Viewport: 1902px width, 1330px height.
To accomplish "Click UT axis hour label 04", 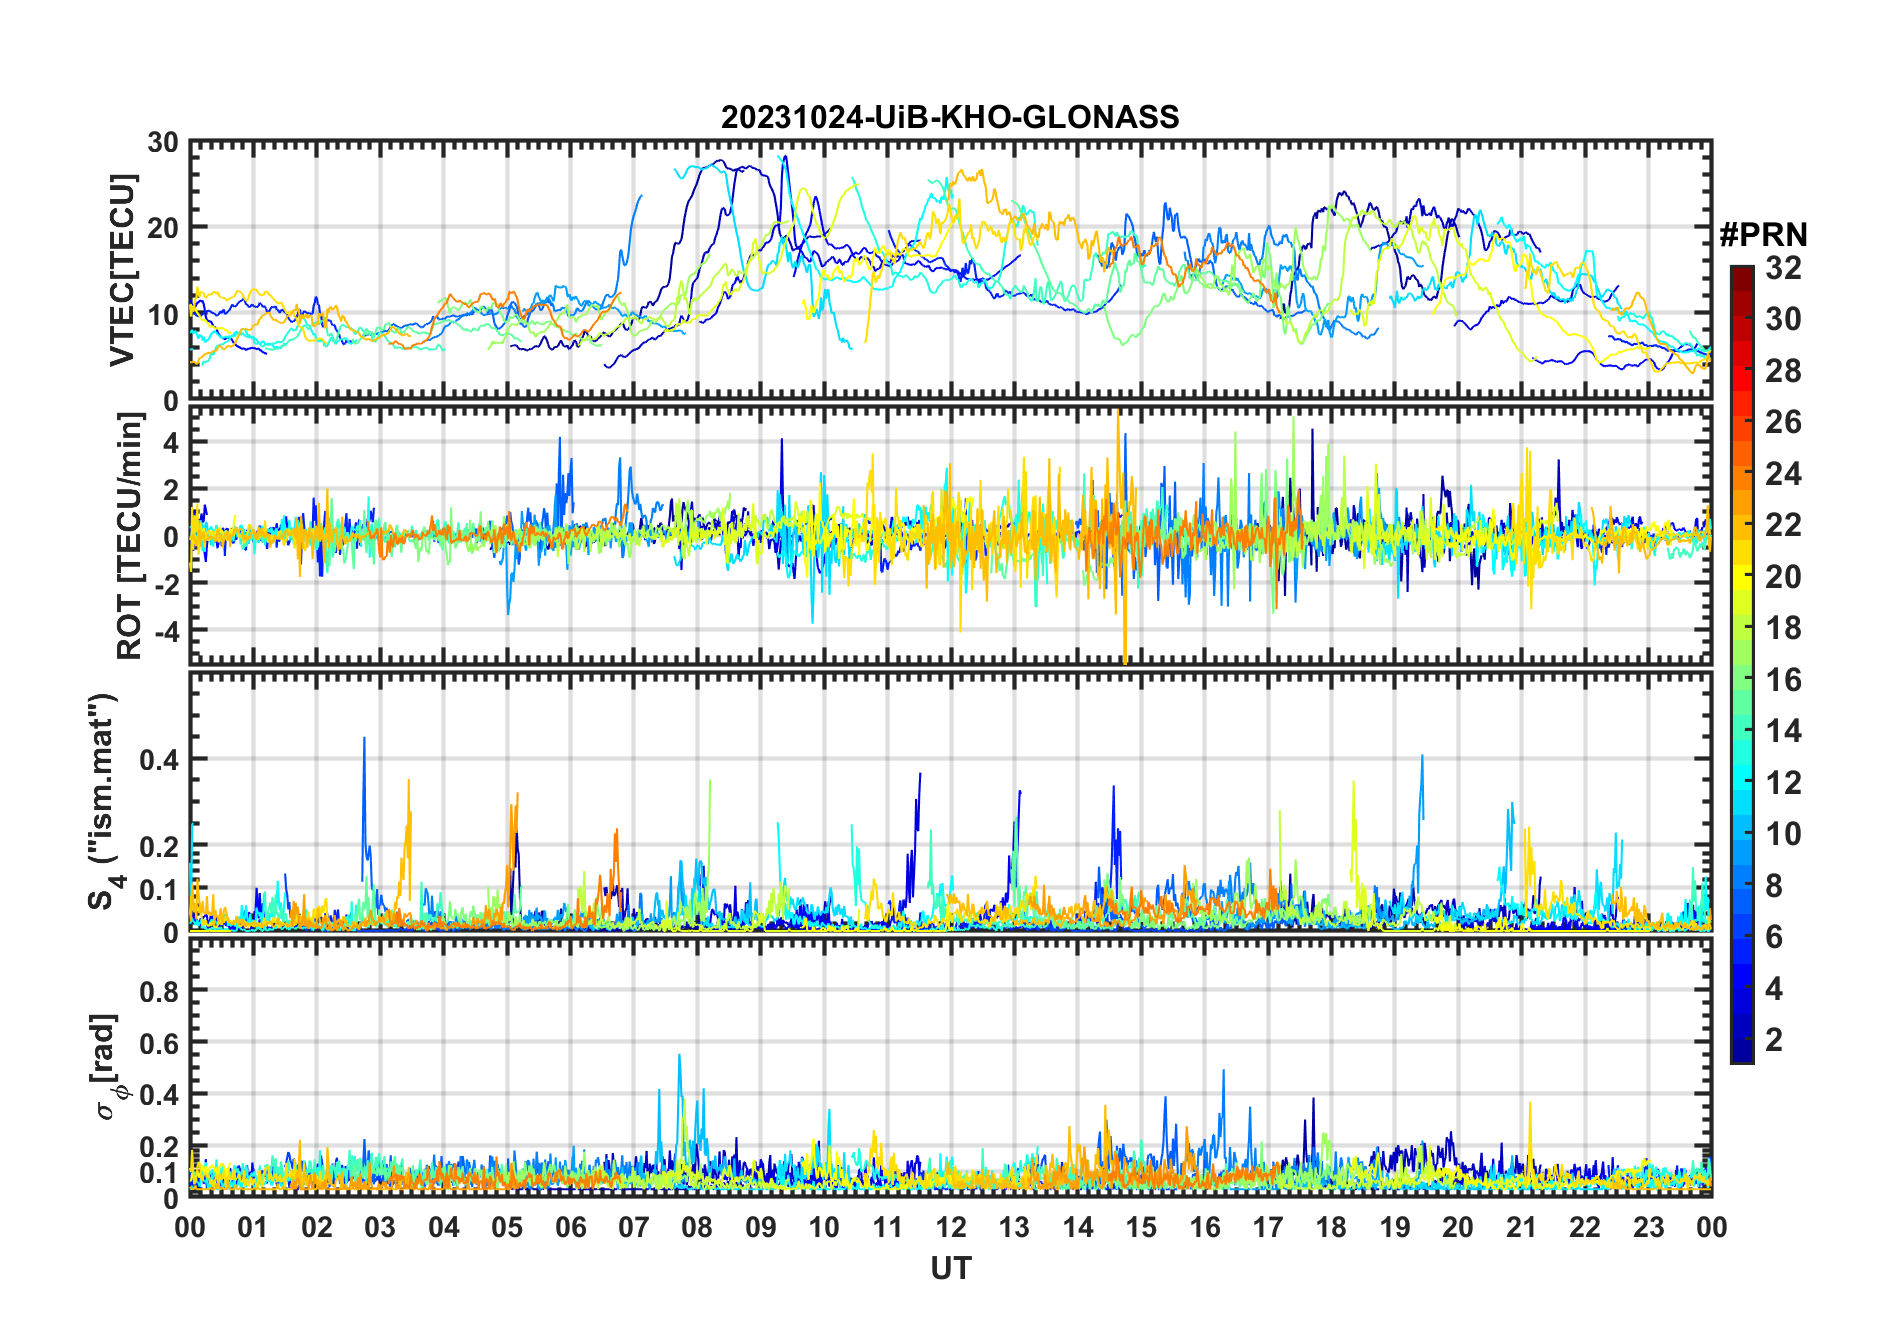I will [x=444, y=1227].
